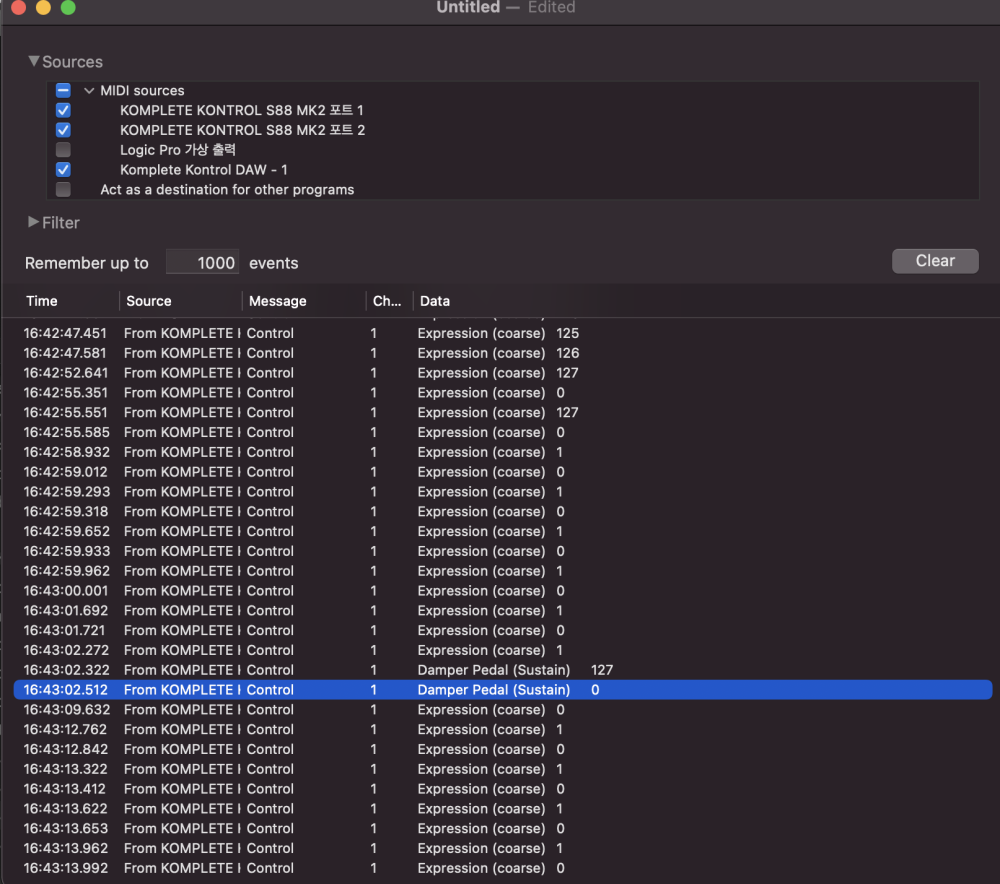Select the event row at 16:42:55.551
This screenshot has width=1000, height=884.
[503, 412]
